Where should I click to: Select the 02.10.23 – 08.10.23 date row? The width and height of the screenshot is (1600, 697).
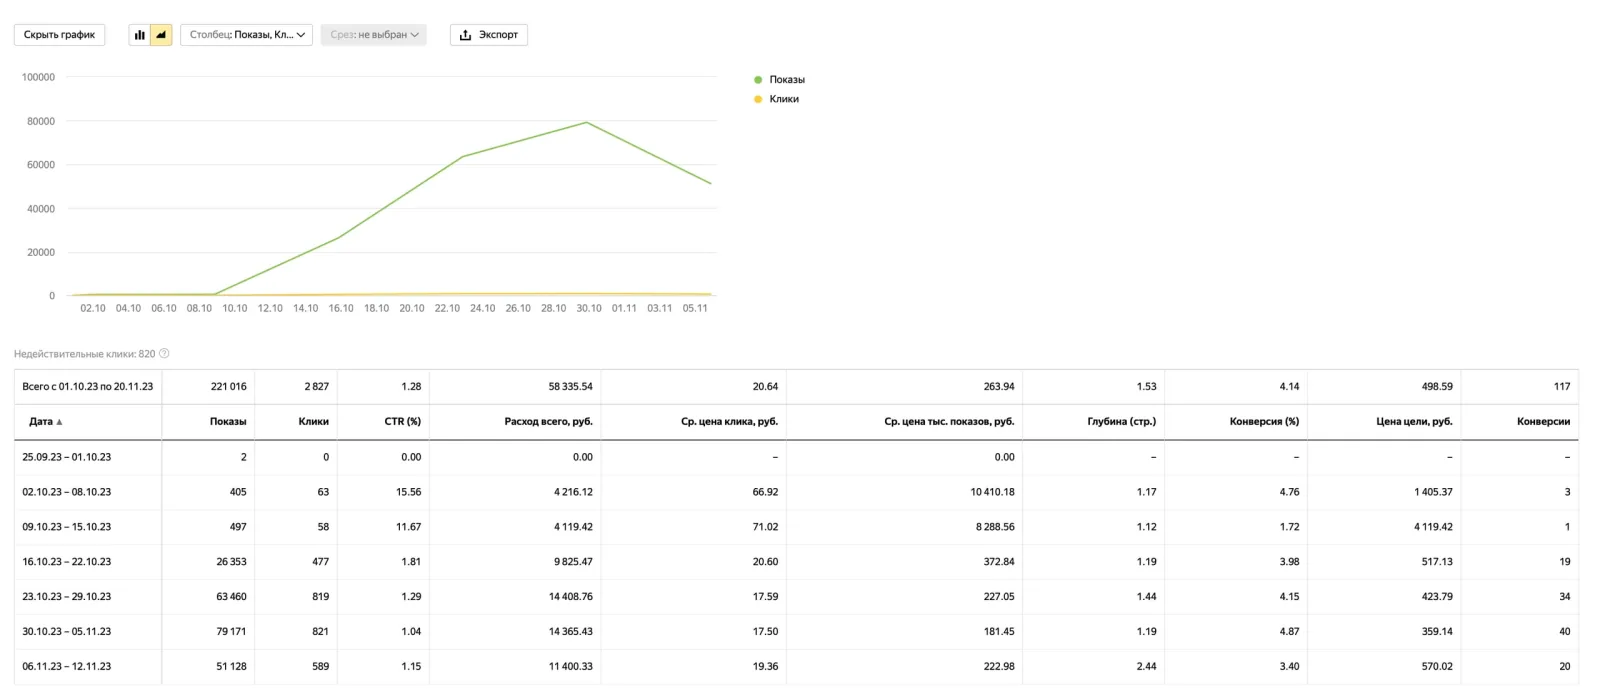[796, 492]
